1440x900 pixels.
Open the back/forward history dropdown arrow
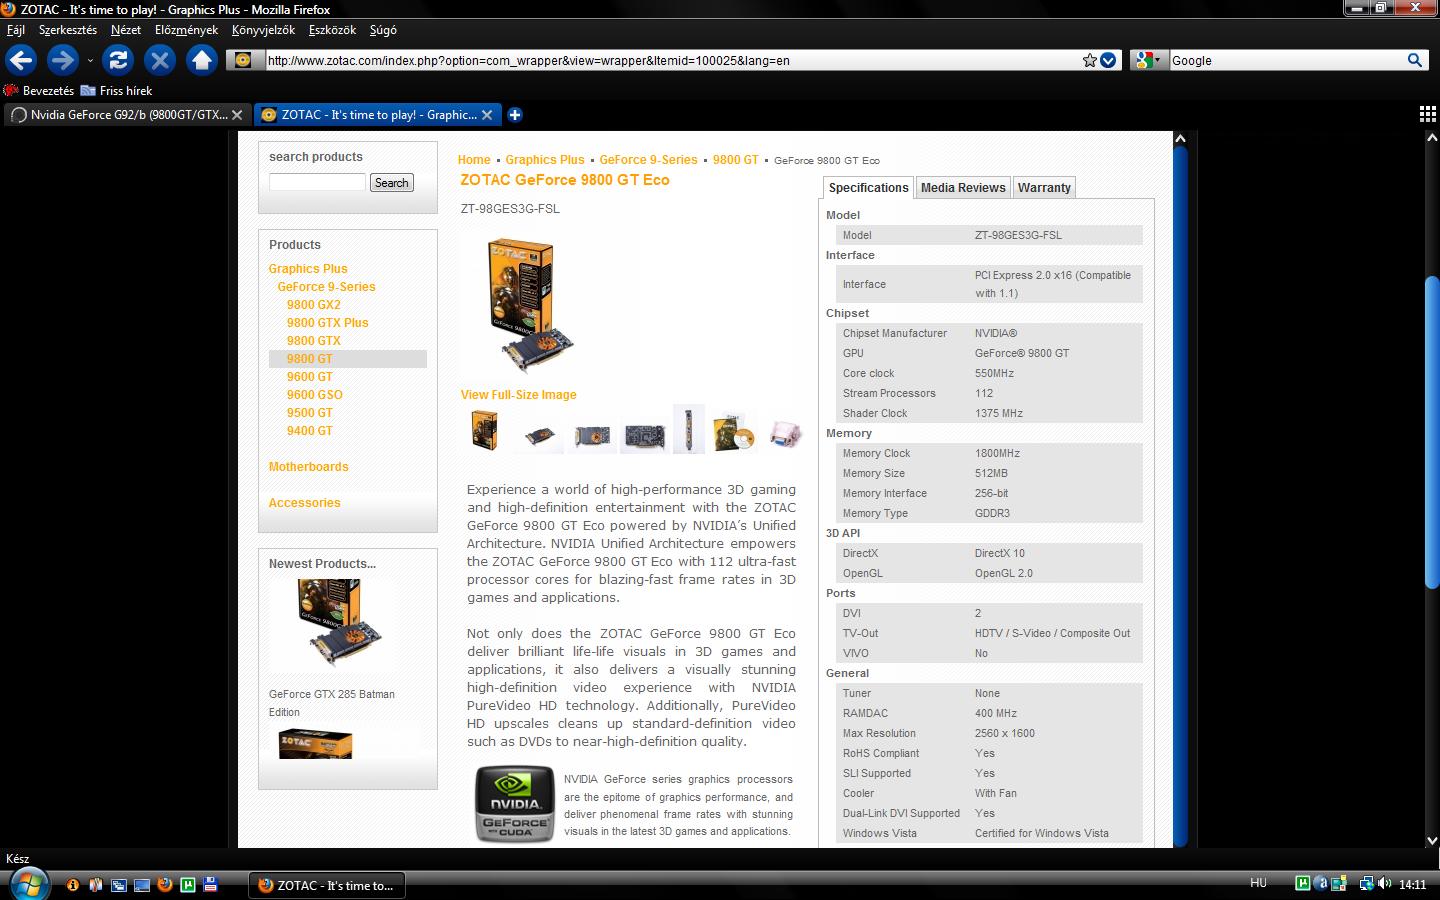pos(90,61)
